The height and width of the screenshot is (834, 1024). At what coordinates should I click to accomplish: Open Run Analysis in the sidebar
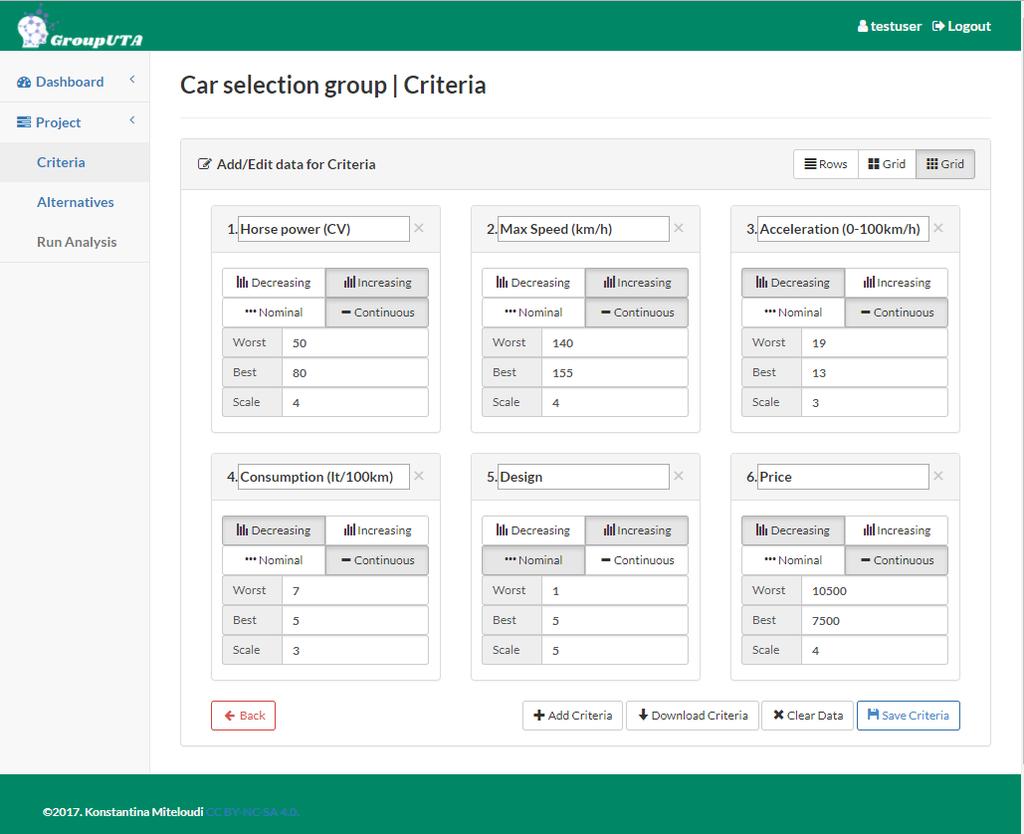tap(76, 242)
